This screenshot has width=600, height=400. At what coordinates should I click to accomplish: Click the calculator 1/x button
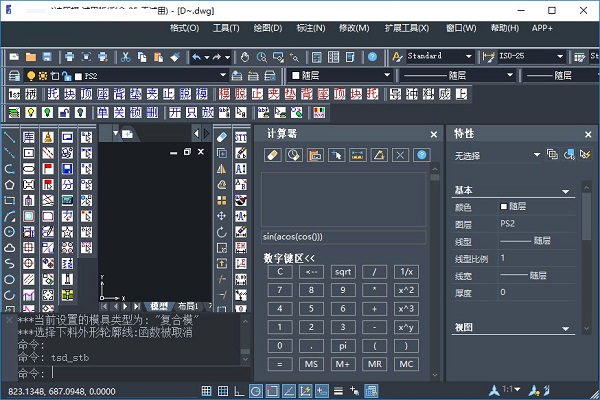point(406,272)
